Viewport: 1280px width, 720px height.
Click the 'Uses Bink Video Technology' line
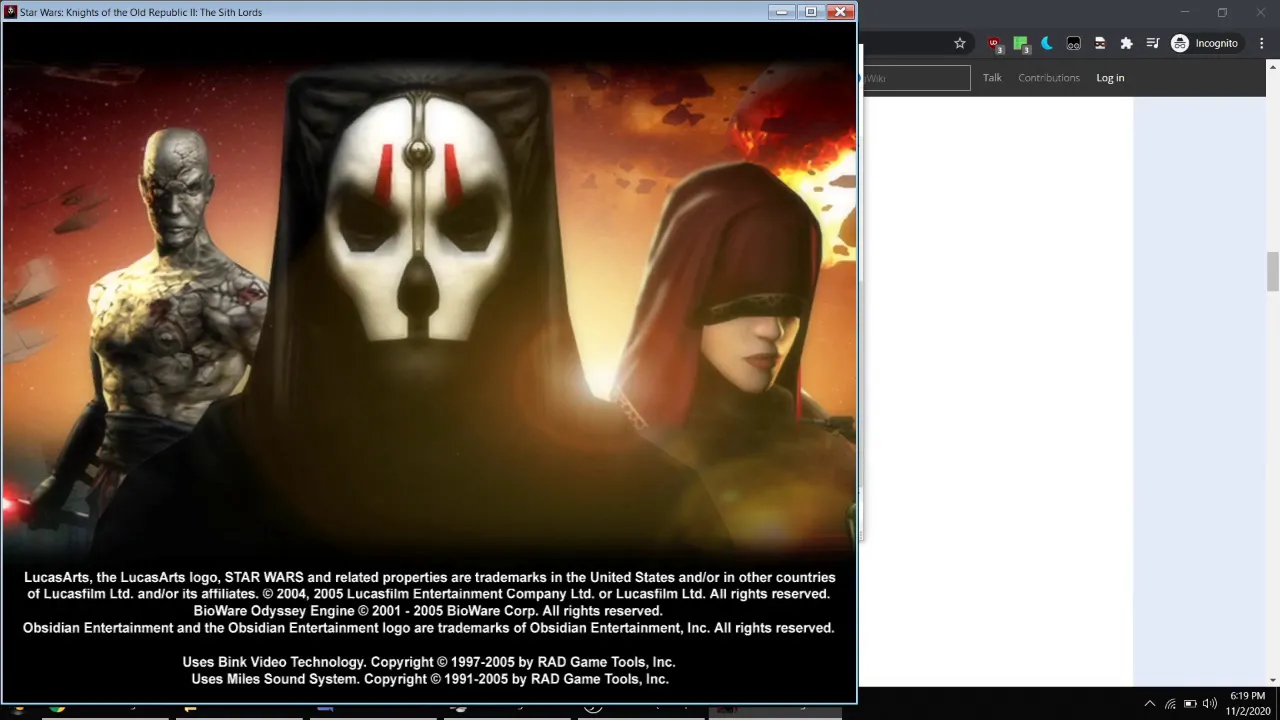click(x=428, y=662)
